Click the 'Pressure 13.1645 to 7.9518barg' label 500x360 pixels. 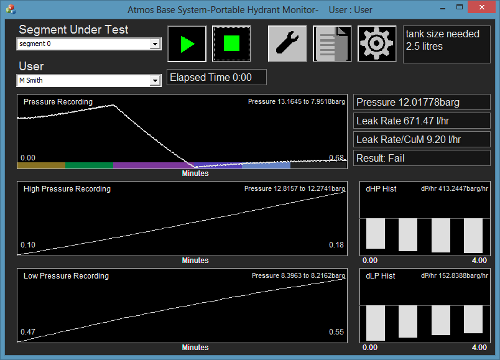point(296,102)
